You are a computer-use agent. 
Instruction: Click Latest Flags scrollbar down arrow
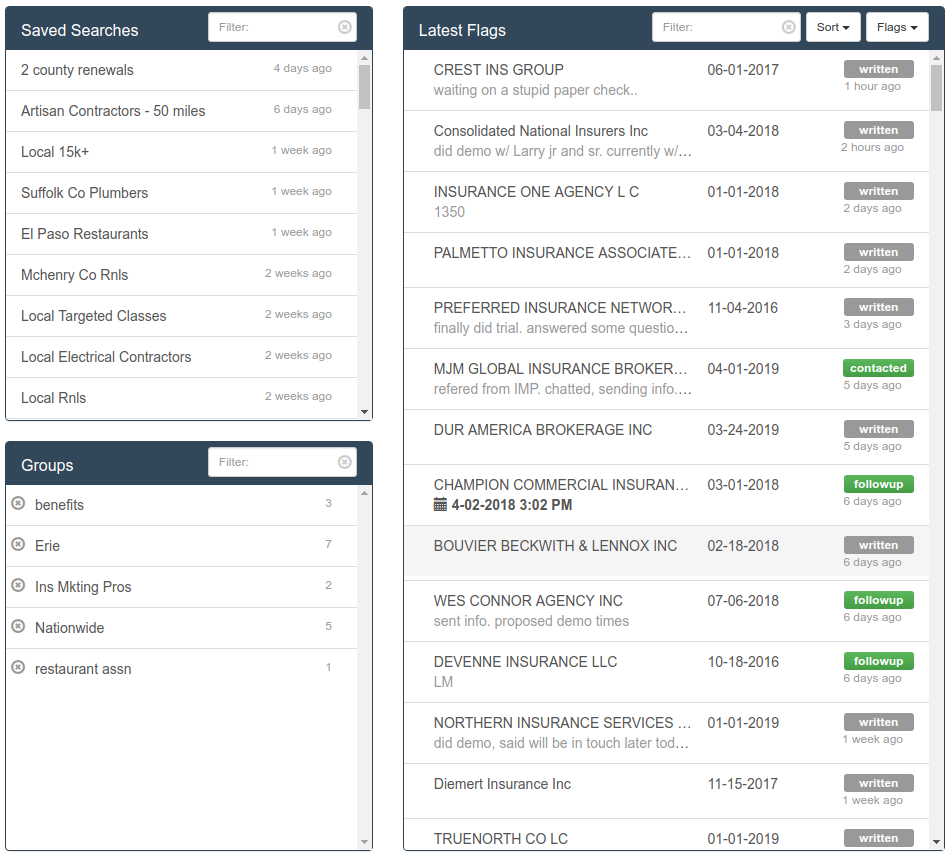tap(936, 842)
